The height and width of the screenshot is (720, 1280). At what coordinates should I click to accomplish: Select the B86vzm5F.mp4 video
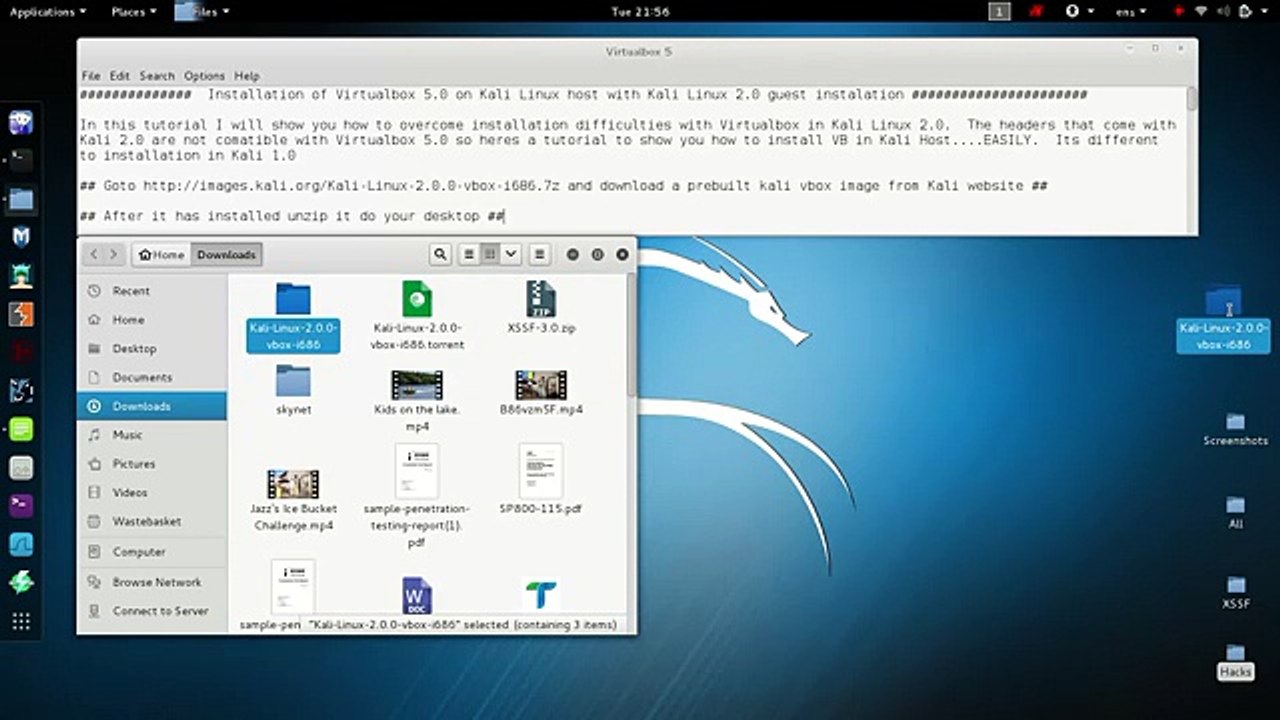click(x=541, y=392)
